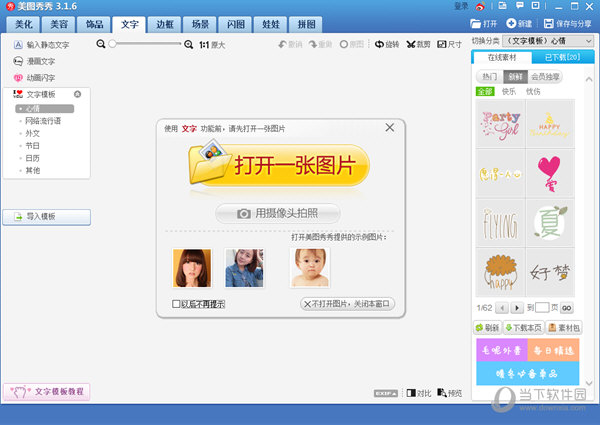Check the 以后不再提示 checkbox
This screenshot has width=600, height=425.
pos(176,304)
